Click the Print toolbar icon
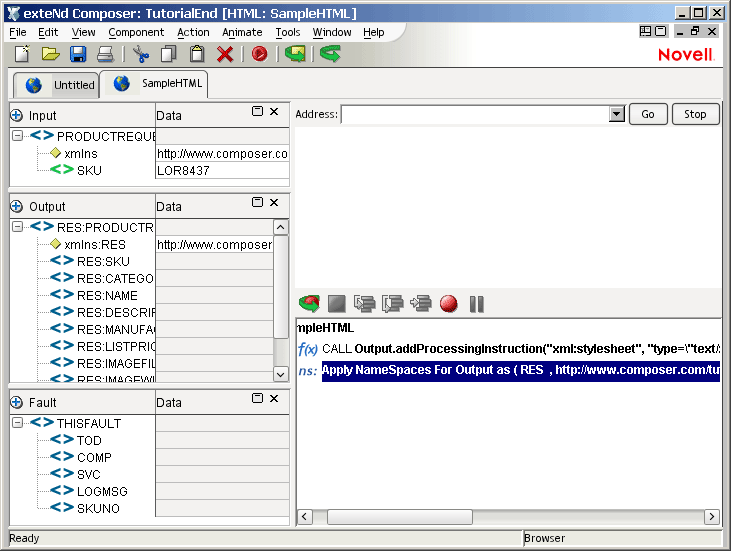 (x=105, y=54)
